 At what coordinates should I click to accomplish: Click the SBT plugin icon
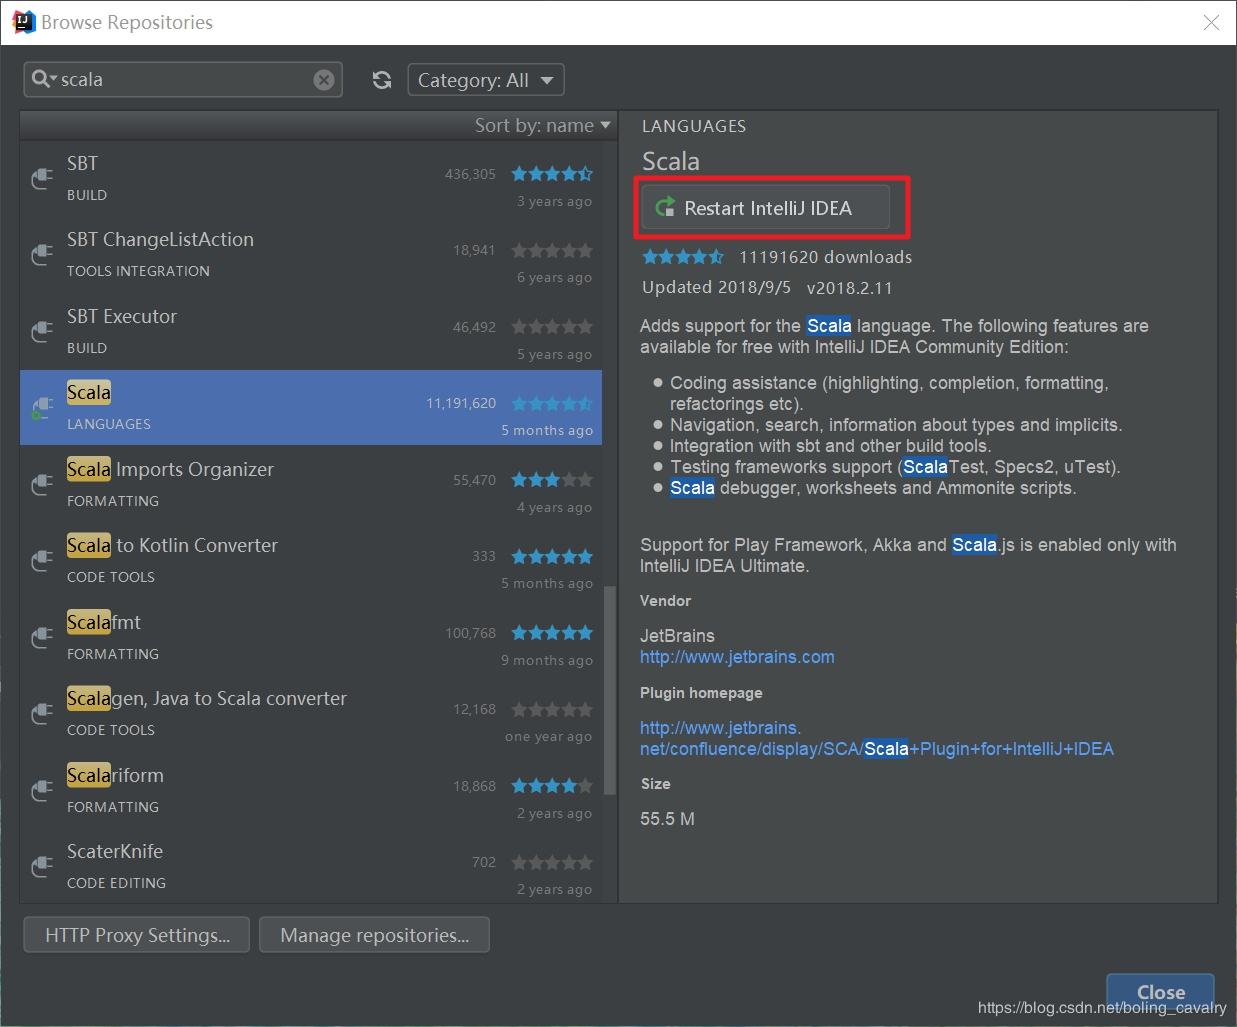pyautogui.click(x=42, y=178)
